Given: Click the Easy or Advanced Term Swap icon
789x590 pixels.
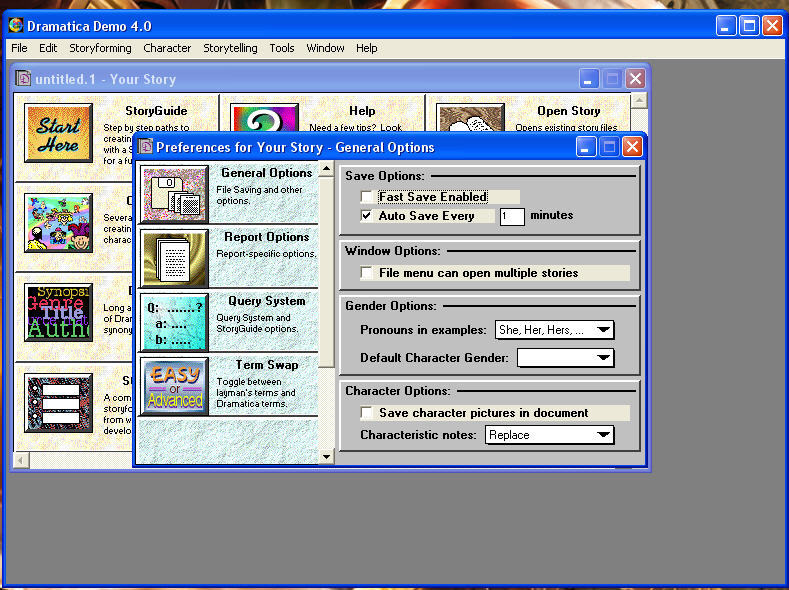Looking at the screenshot, I should pyautogui.click(x=174, y=386).
